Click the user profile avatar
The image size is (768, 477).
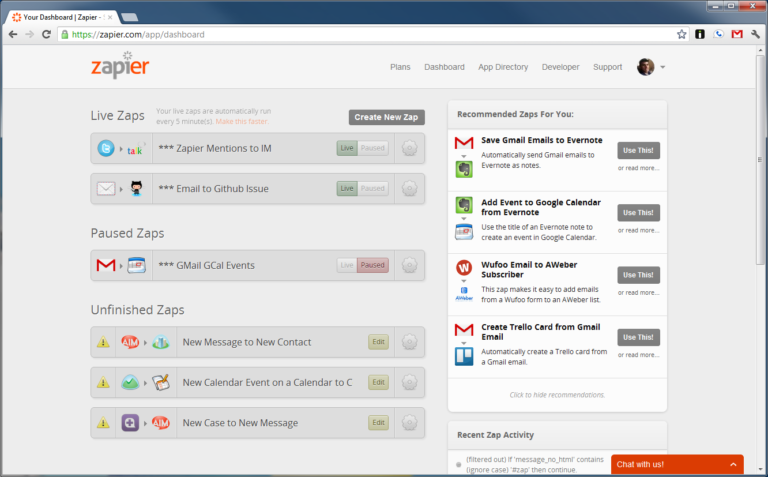point(646,67)
